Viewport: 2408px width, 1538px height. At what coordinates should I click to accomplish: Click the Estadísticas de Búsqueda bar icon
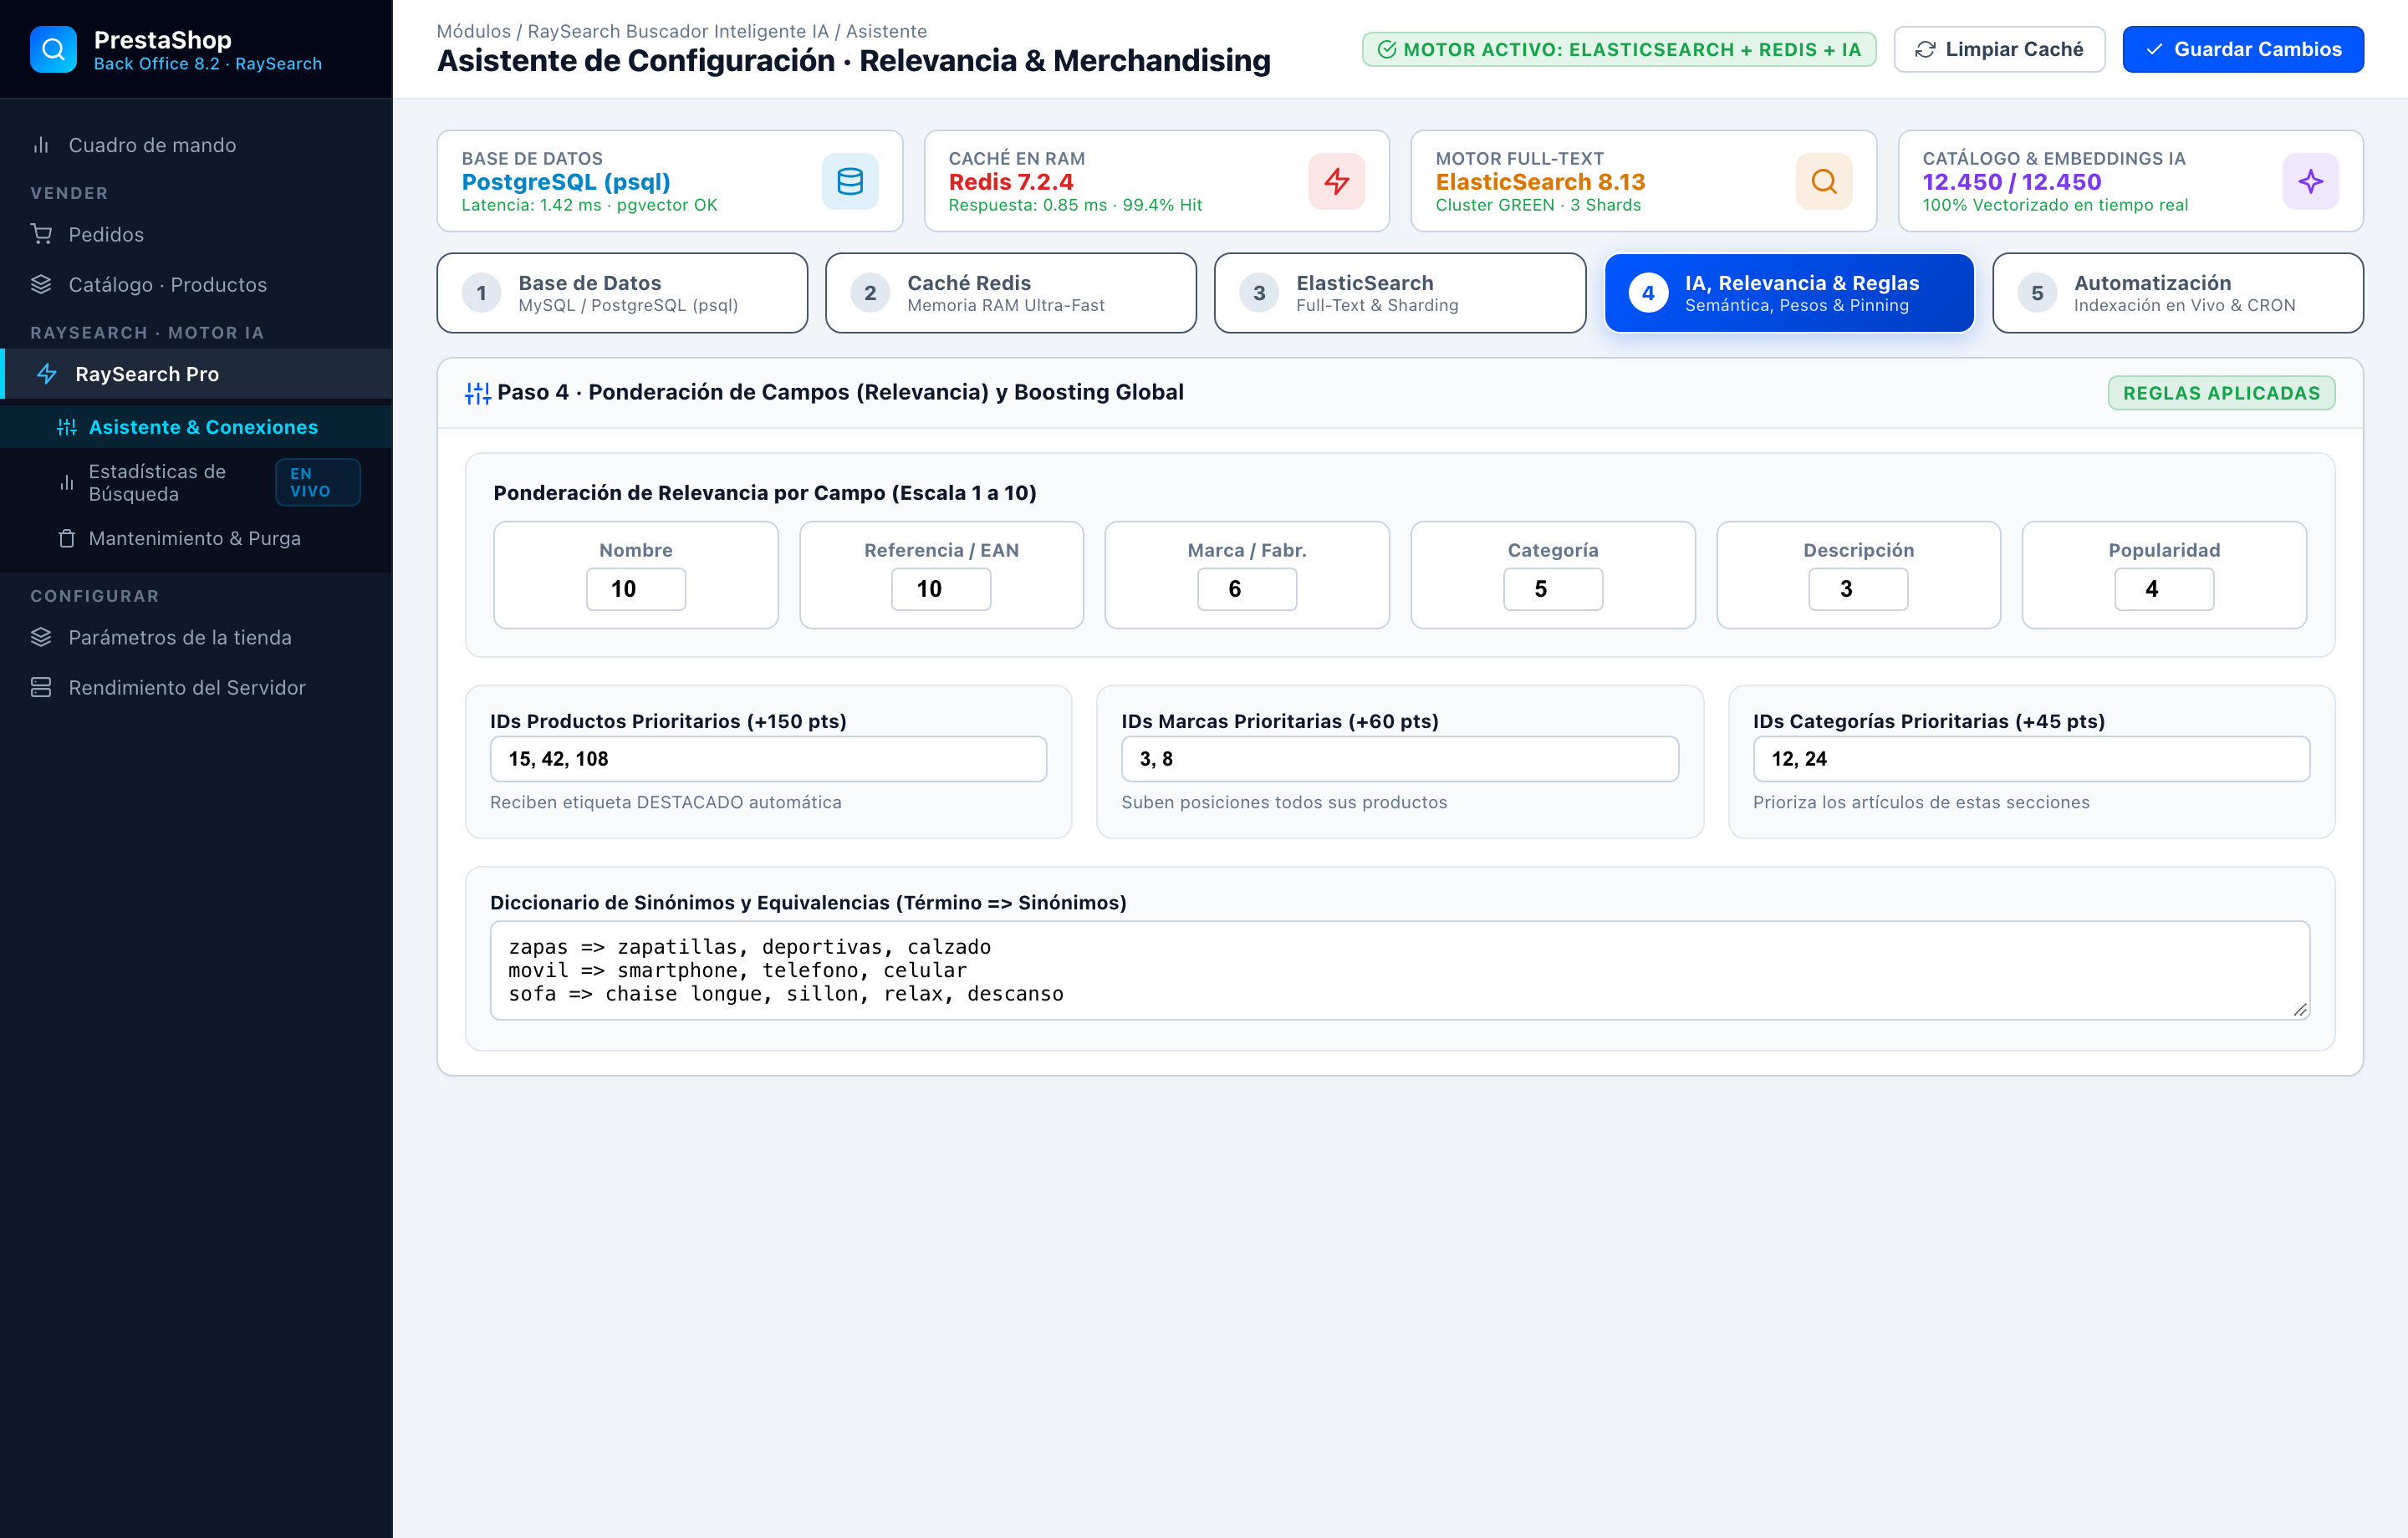(67, 482)
